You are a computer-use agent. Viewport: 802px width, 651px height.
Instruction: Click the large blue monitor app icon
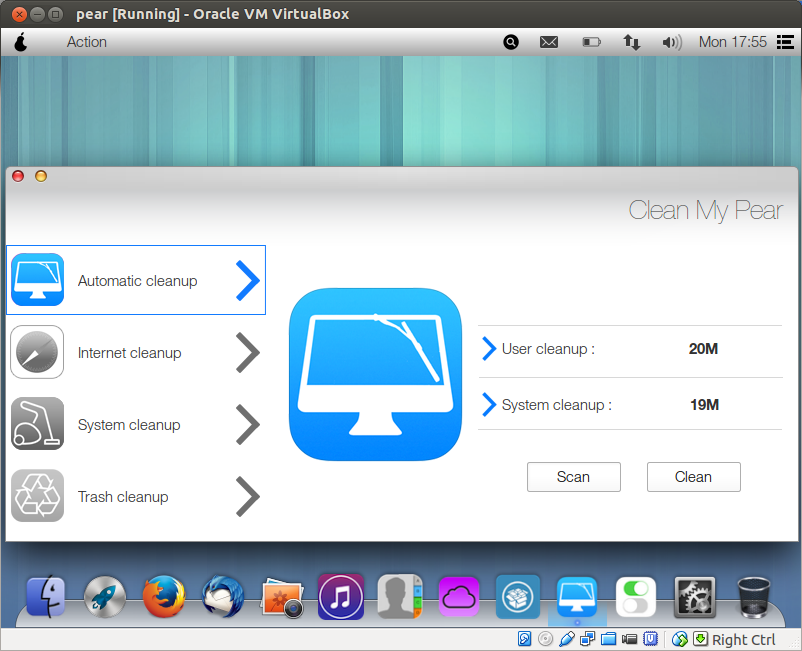(375, 374)
